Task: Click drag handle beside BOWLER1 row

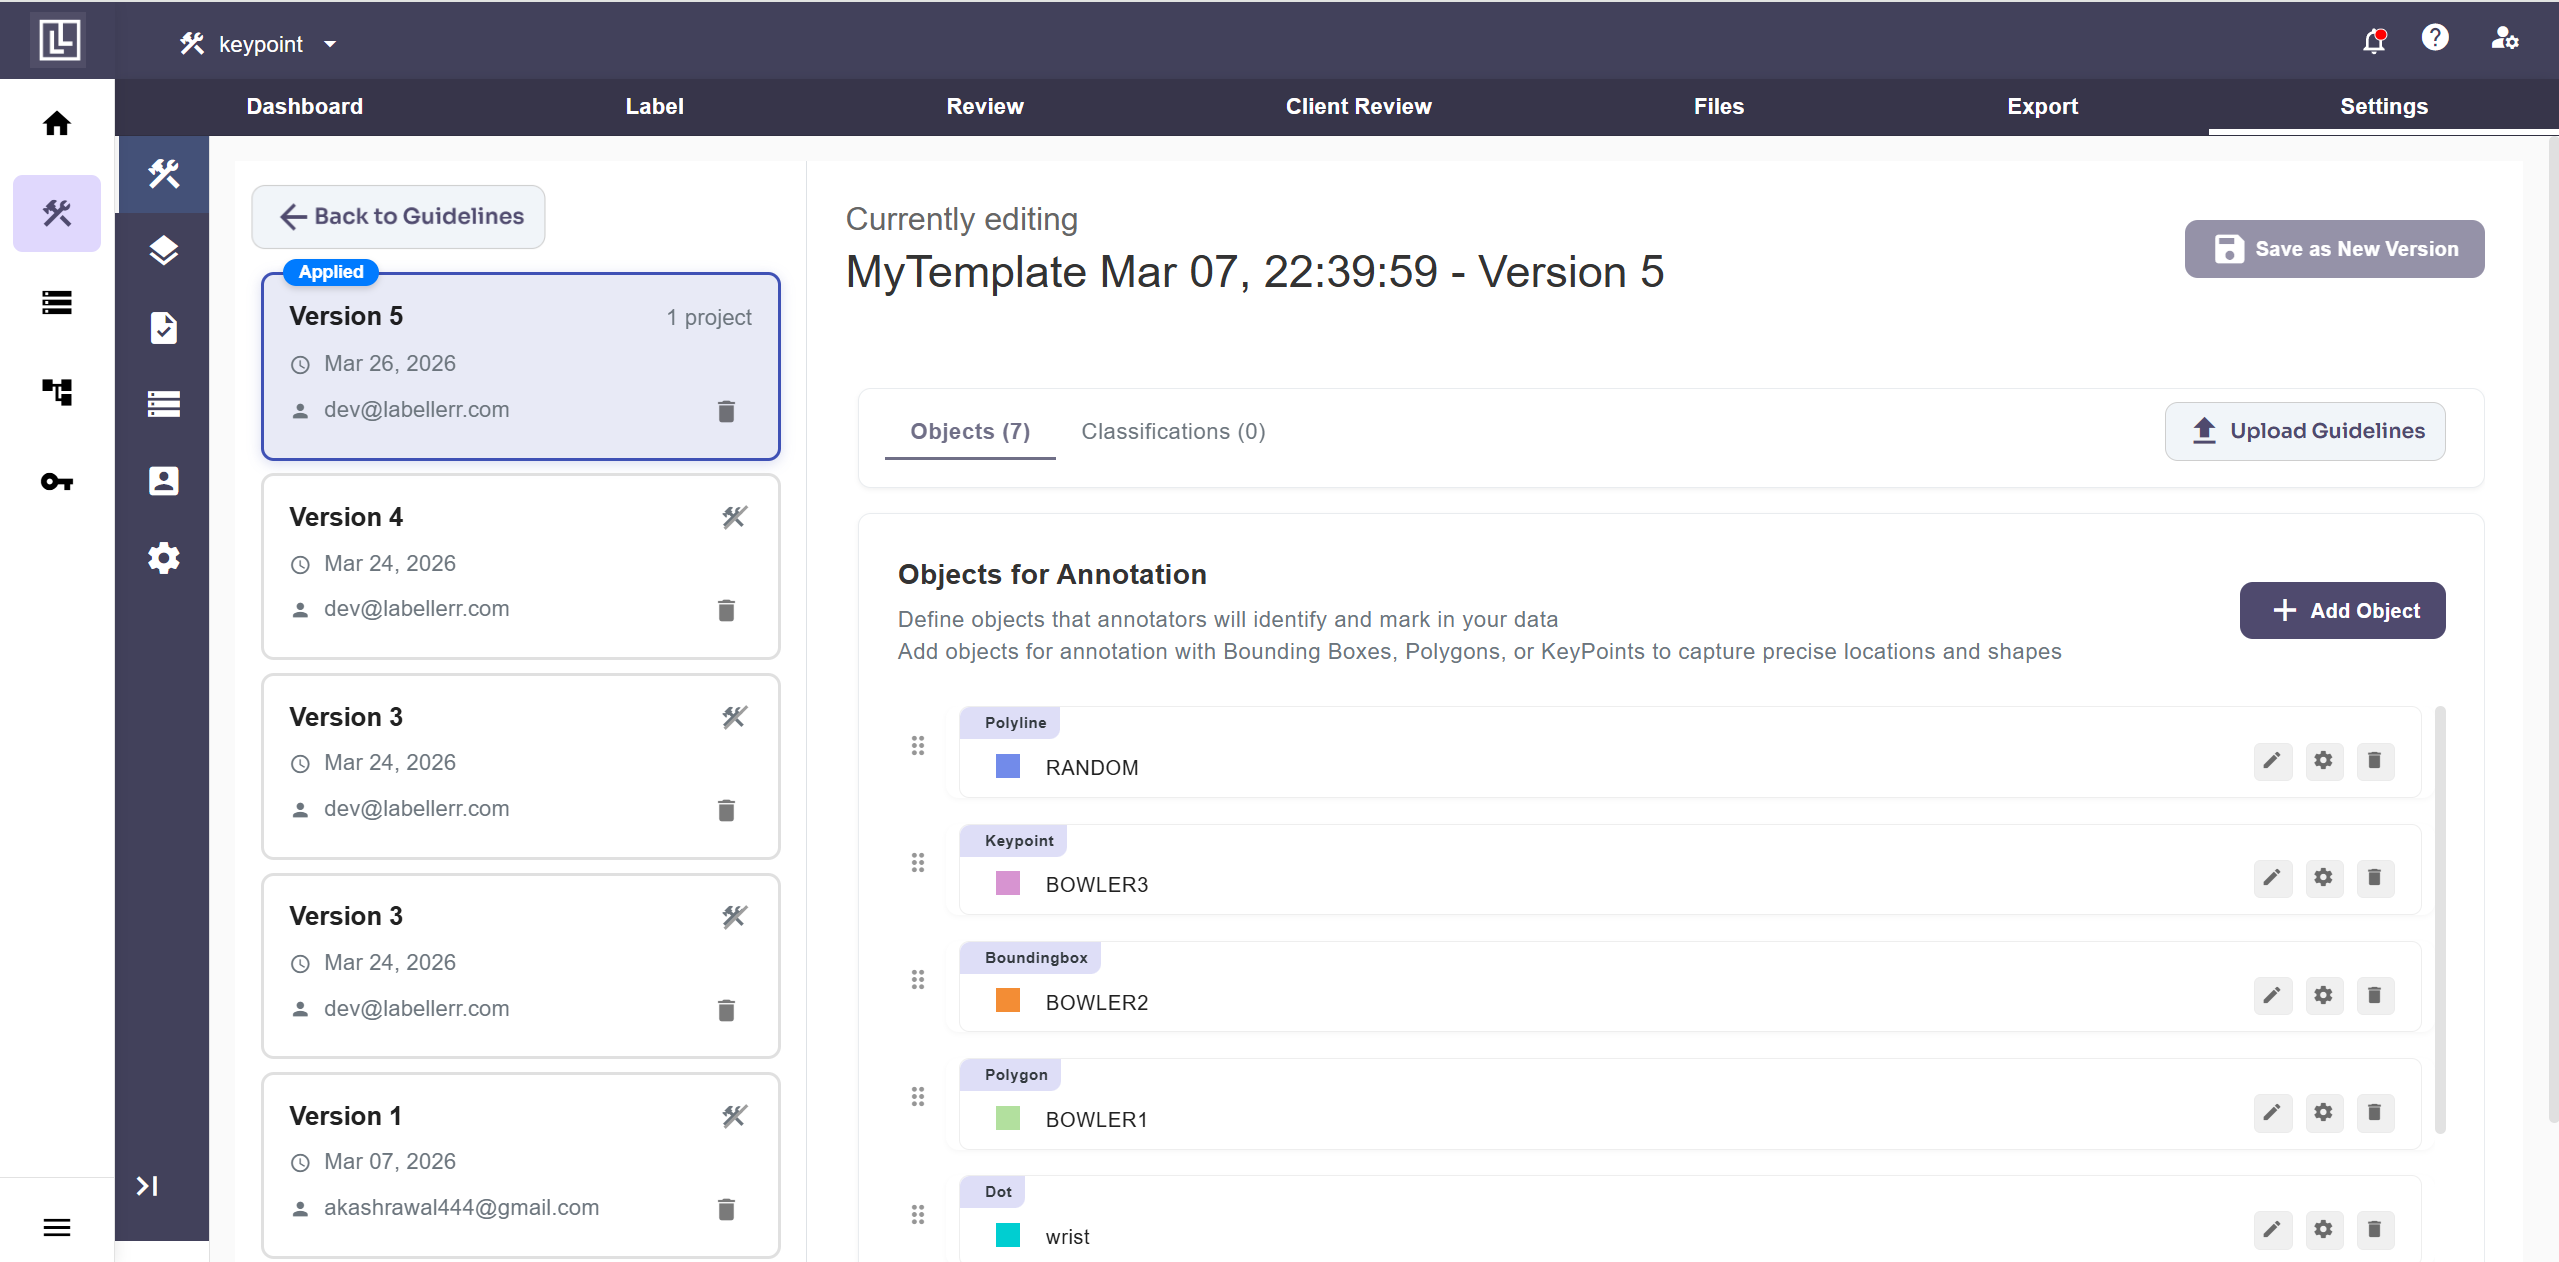Action: (918, 1097)
